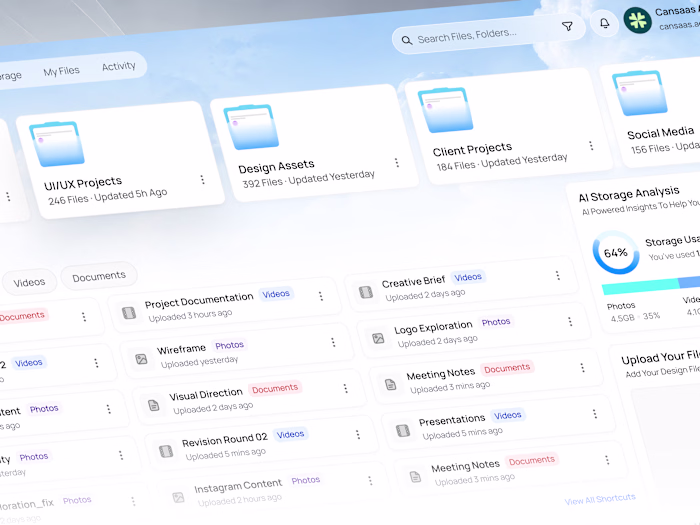This screenshot has height=525, width=700.
Task: Switch to Activity tab
Action: [x=118, y=66]
